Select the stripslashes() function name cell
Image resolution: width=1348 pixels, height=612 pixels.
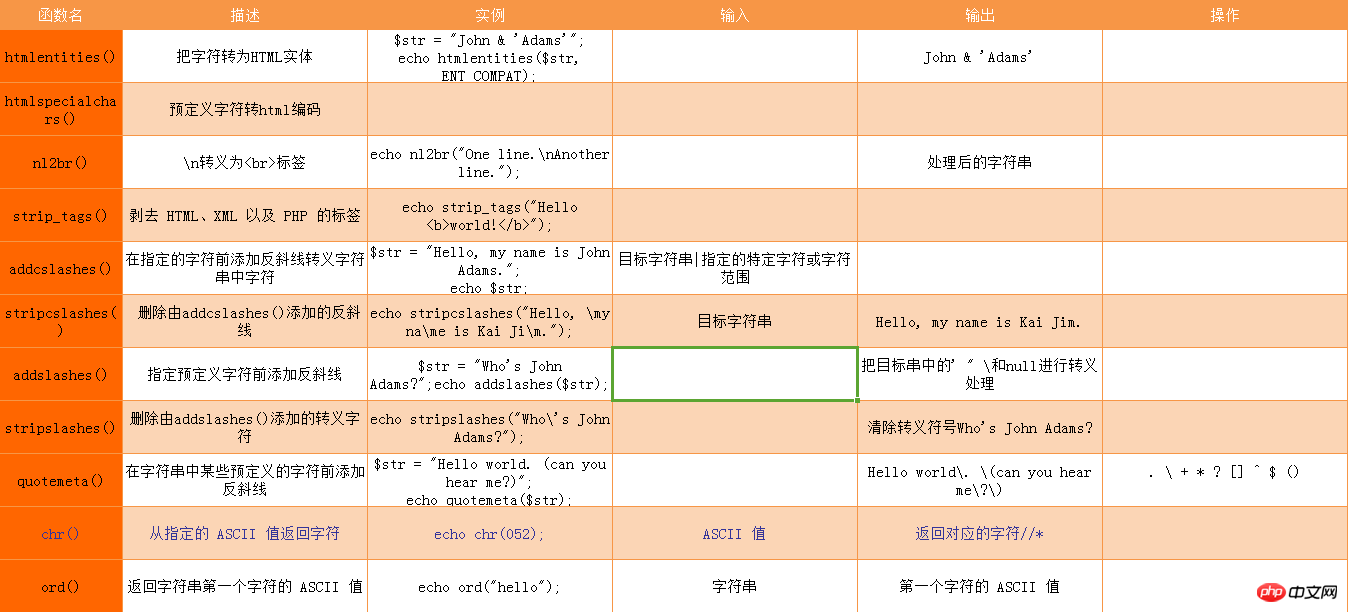pos(61,427)
